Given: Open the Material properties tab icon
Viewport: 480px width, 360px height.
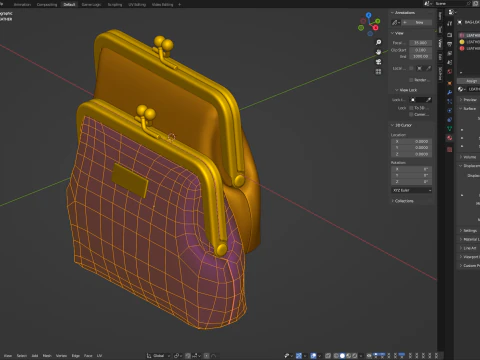Looking at the screenshot, I should [449, 138].
